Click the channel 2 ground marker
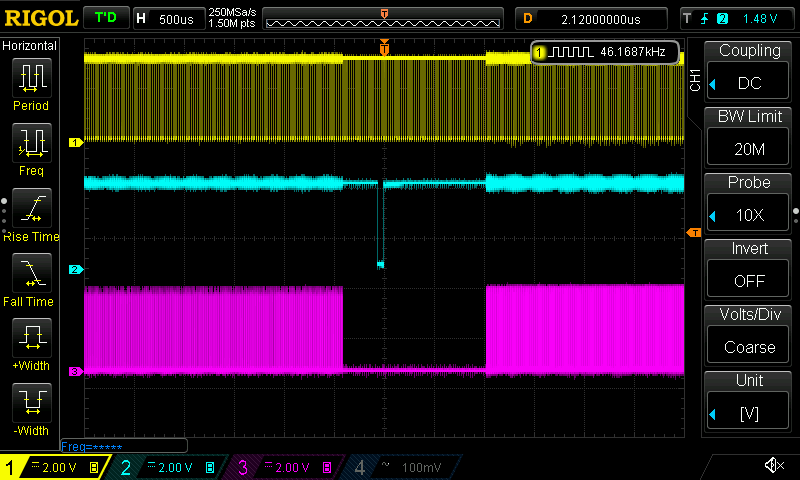Viewport: 800px width, 480px height. (x=76, y=269)
